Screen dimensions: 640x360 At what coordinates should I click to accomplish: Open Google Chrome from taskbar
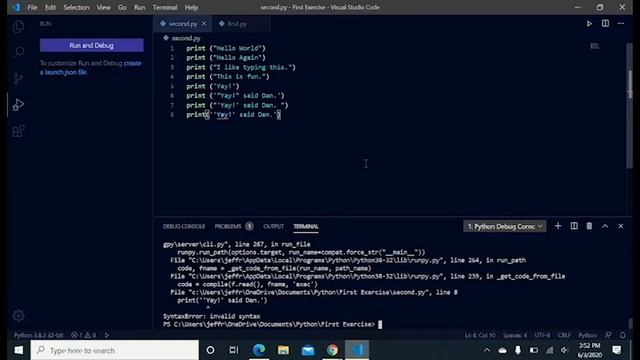coord(332,350)
